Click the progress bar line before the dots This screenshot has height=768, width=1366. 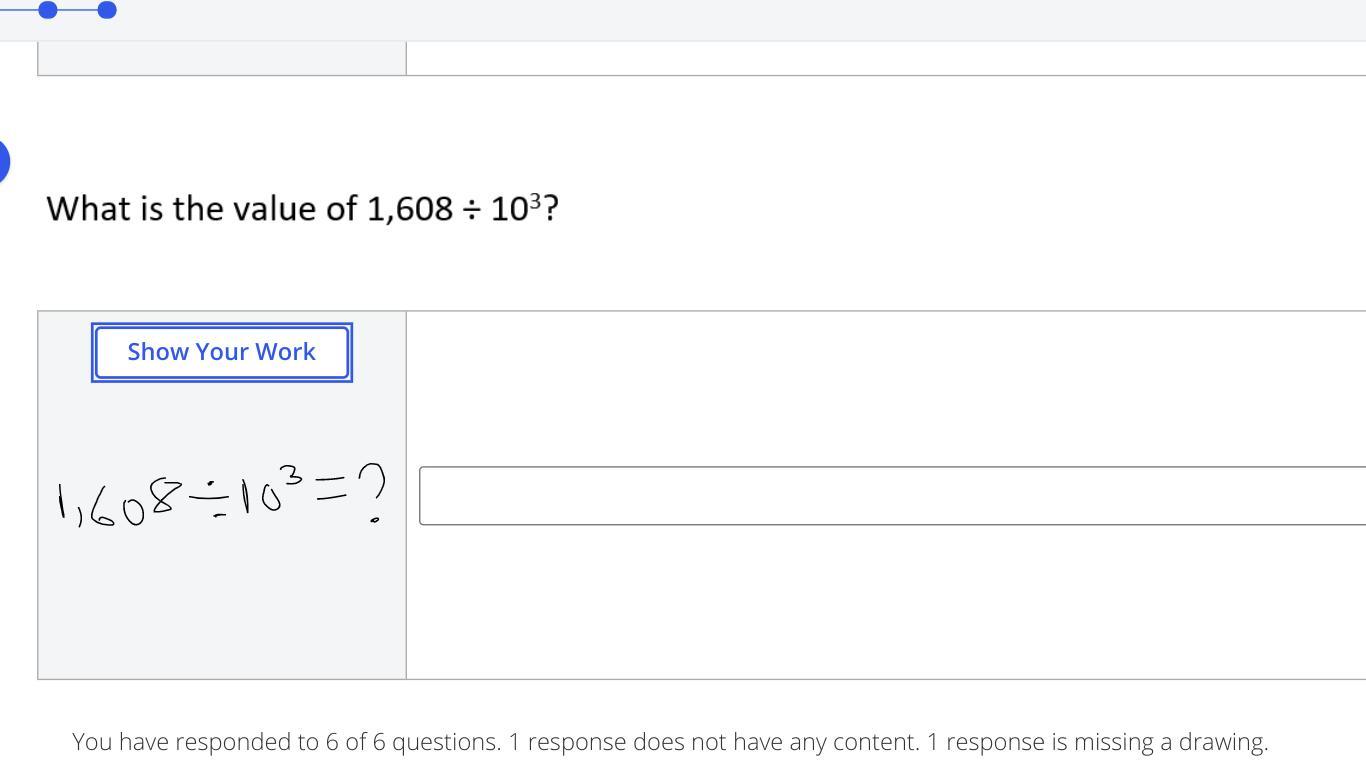click(x=18, y=10)
